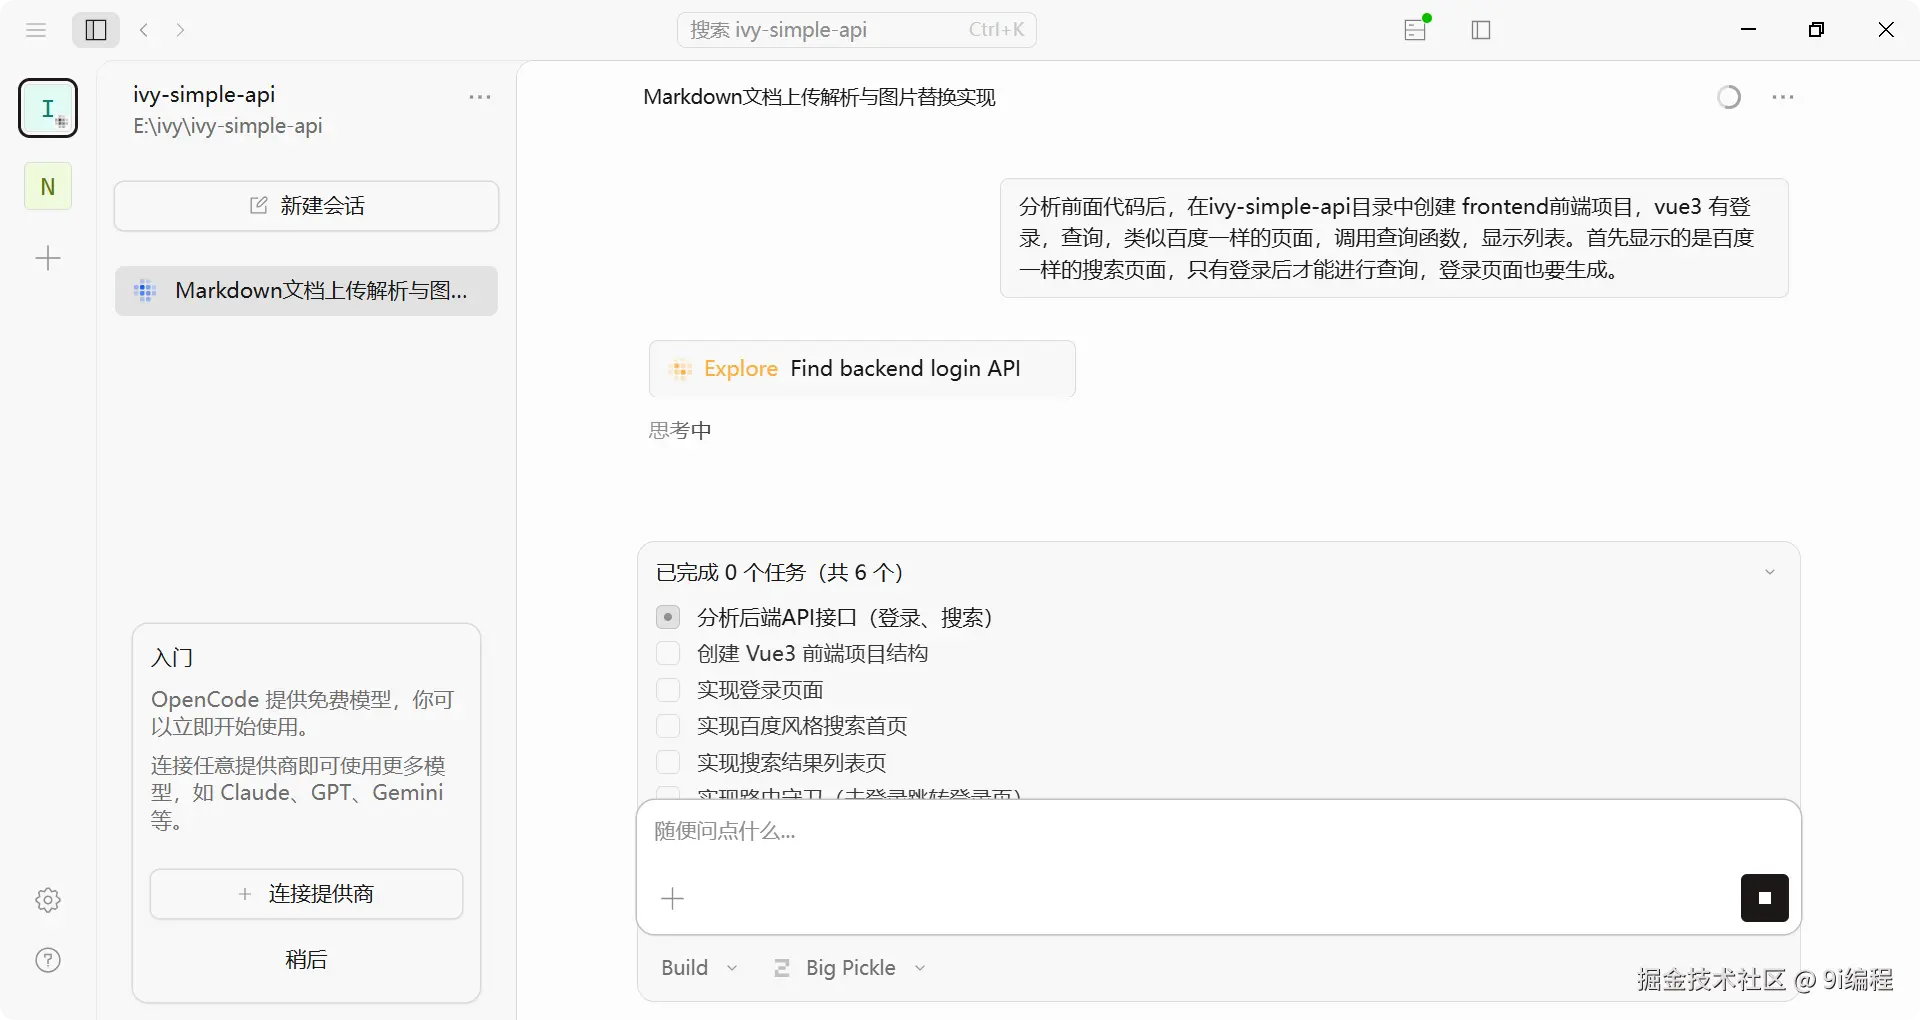Click the loading spinner in session header
The image size is (1920, 1020).
(x=1729, y=97)
